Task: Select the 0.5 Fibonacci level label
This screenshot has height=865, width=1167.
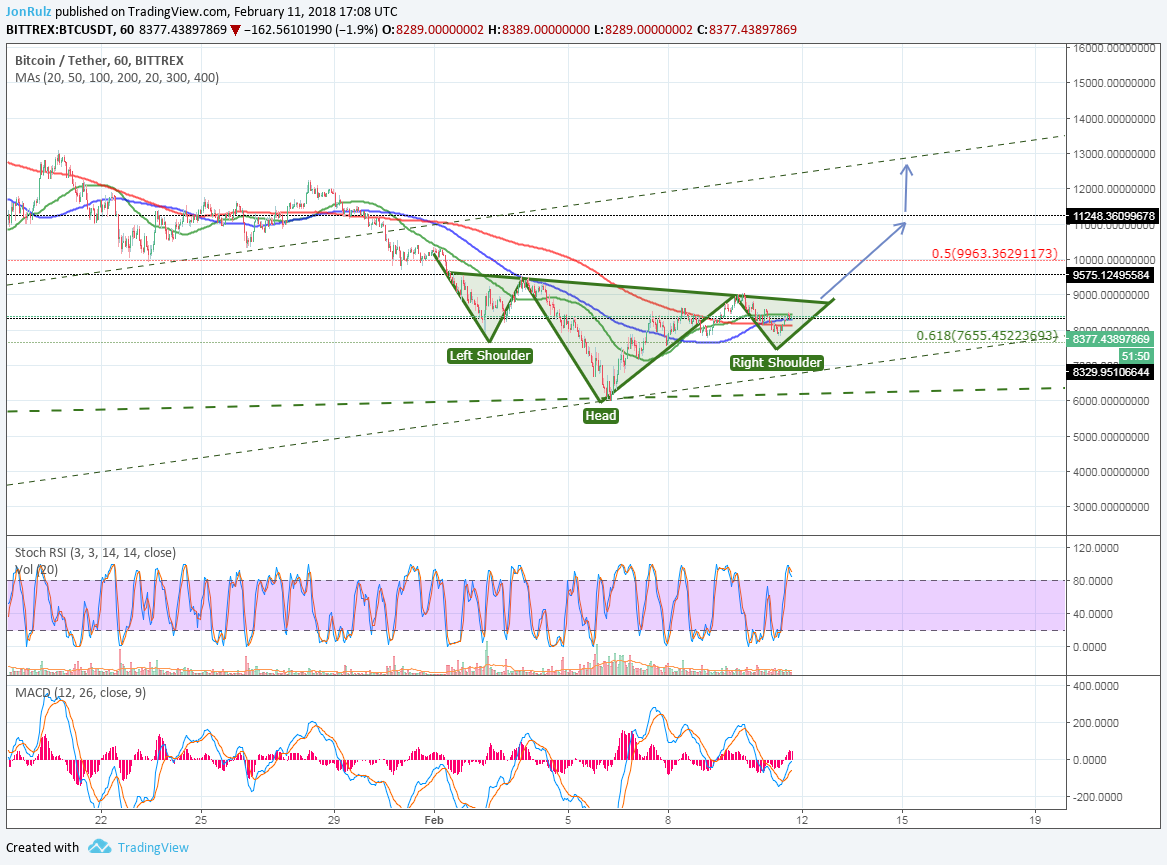Action: coord(994,254)
